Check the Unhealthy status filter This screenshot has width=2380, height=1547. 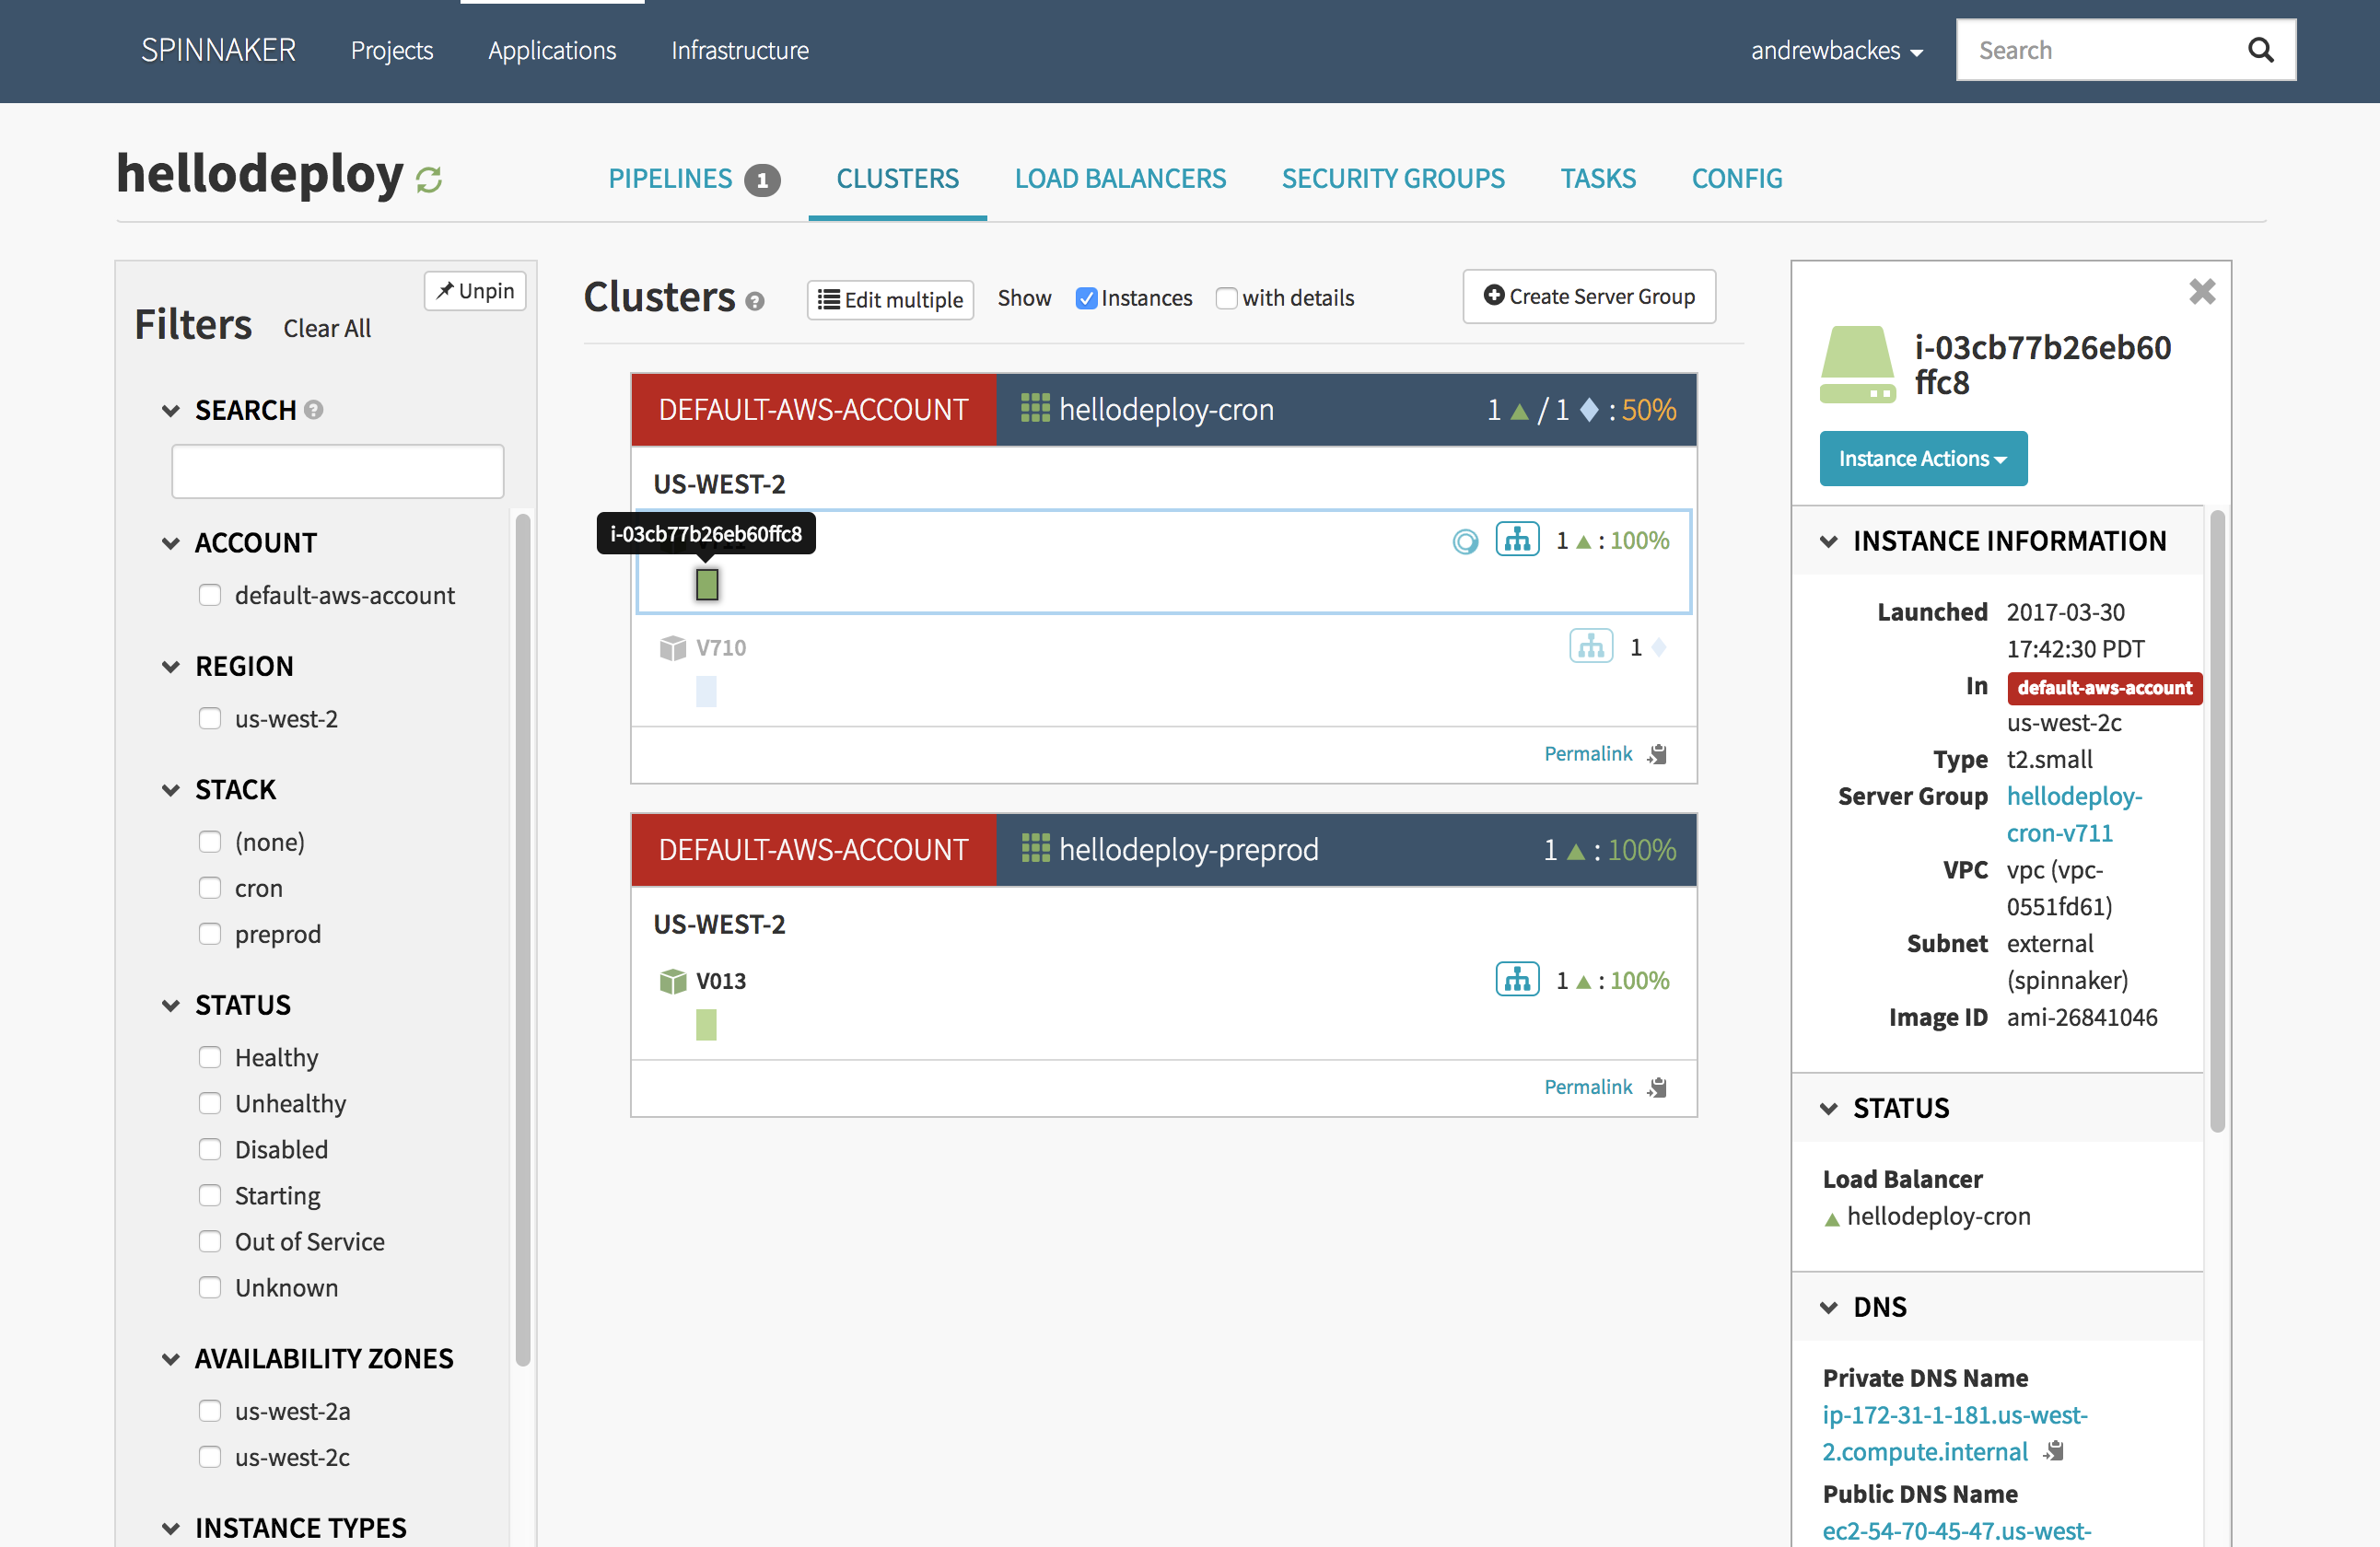(x=210, y=1103)
